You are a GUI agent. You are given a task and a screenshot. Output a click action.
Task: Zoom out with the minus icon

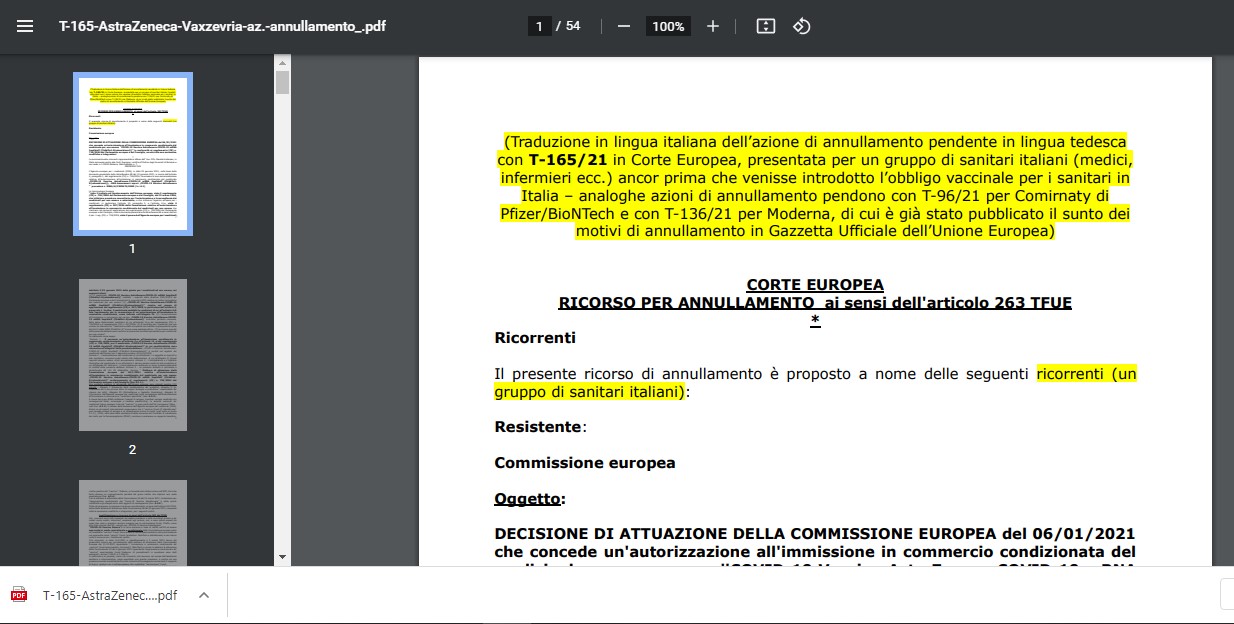click(x=624, y=26)
